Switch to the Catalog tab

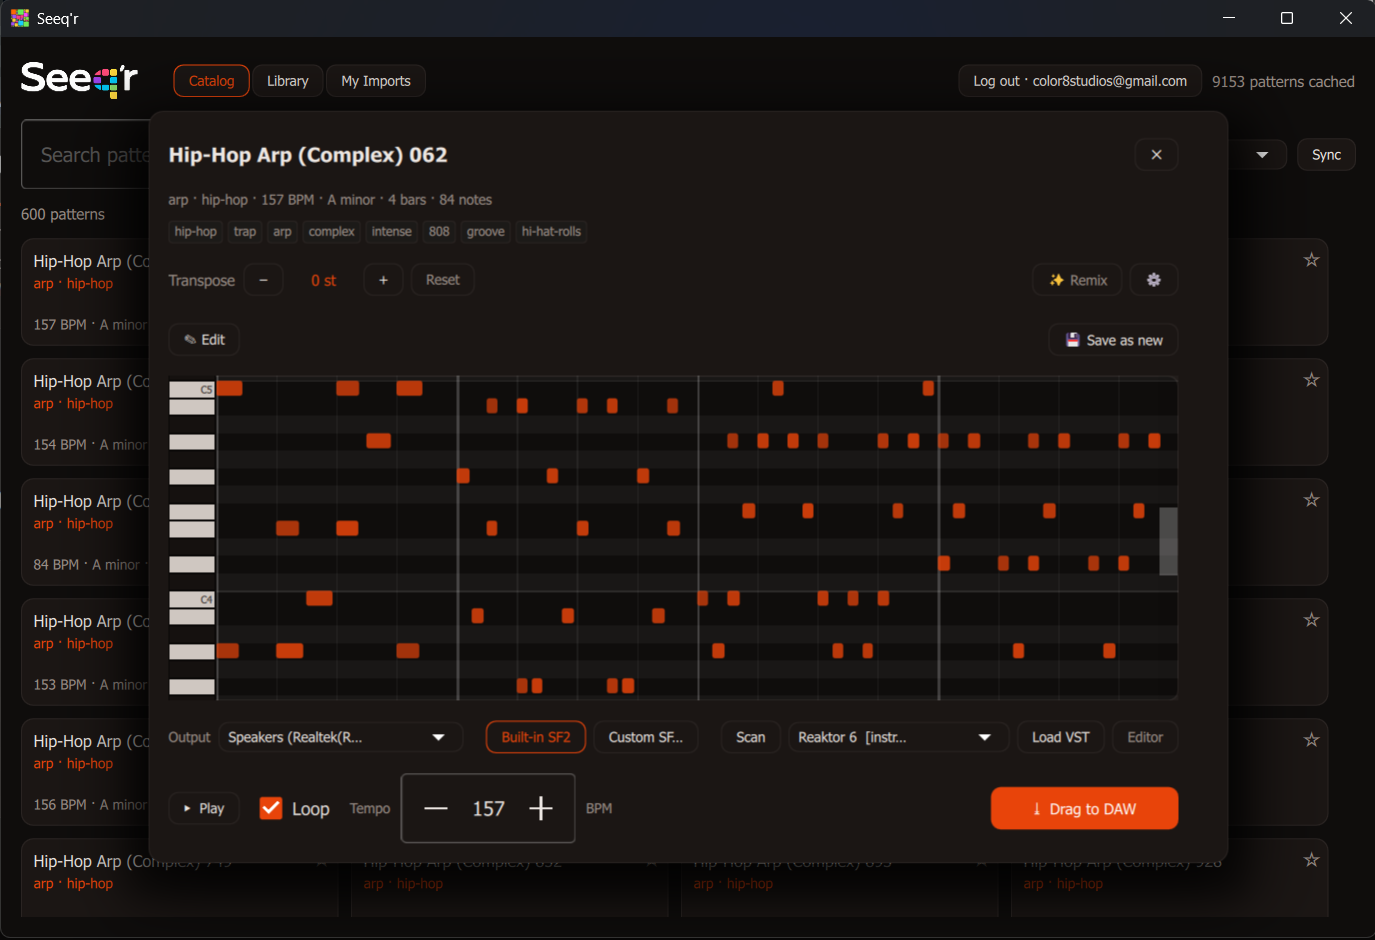pyautogui.click(x=211, y=81)
